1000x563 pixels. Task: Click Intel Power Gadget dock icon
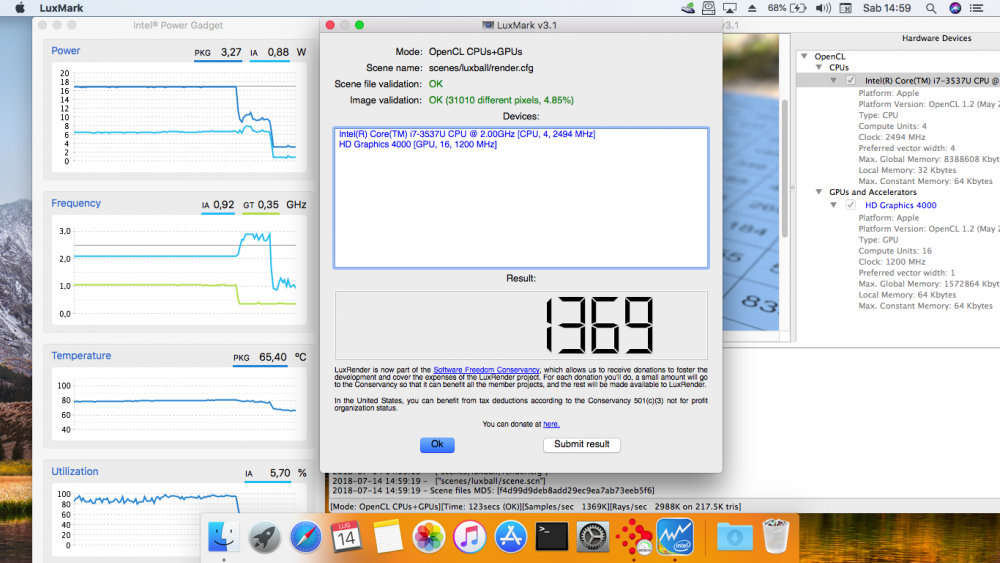click(675, 536)
